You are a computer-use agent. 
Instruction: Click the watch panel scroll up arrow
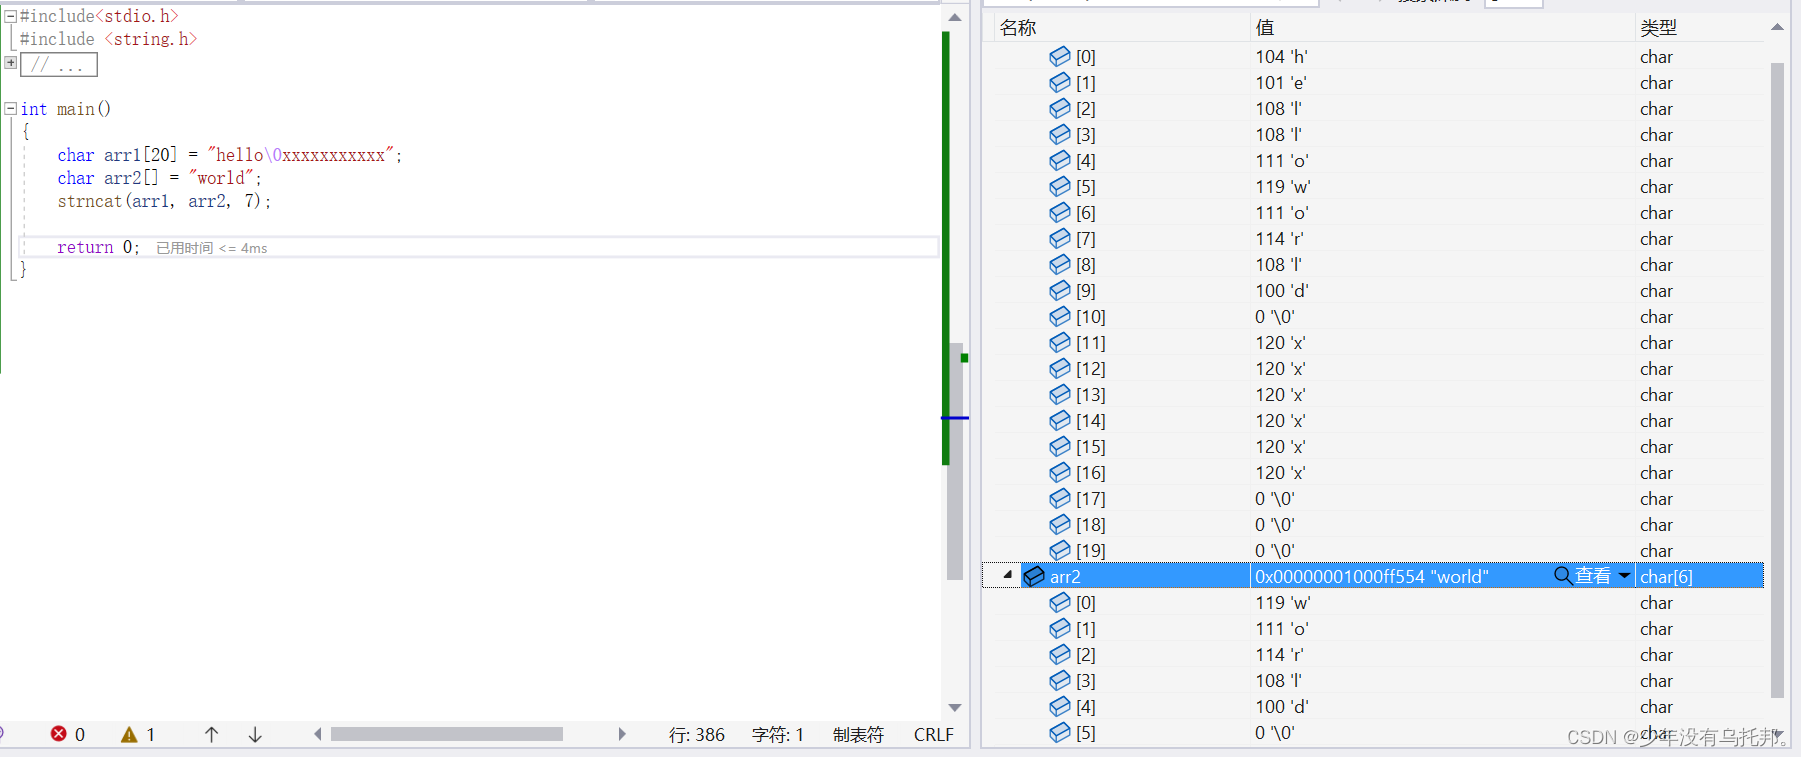point(1777,27)
